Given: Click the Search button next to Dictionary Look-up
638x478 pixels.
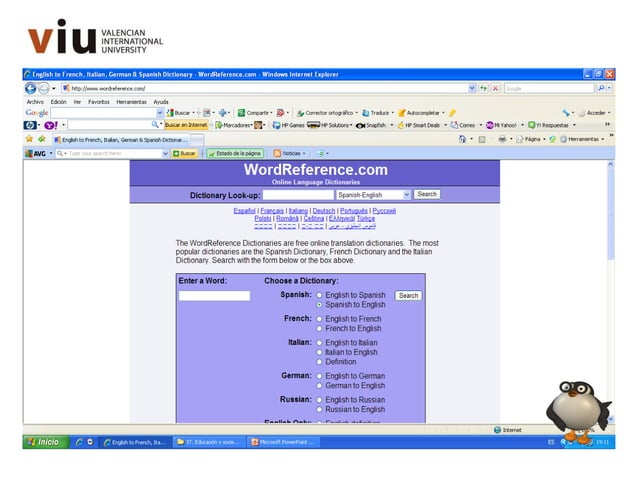Looking at the screenshot, I should coord(426,194).
